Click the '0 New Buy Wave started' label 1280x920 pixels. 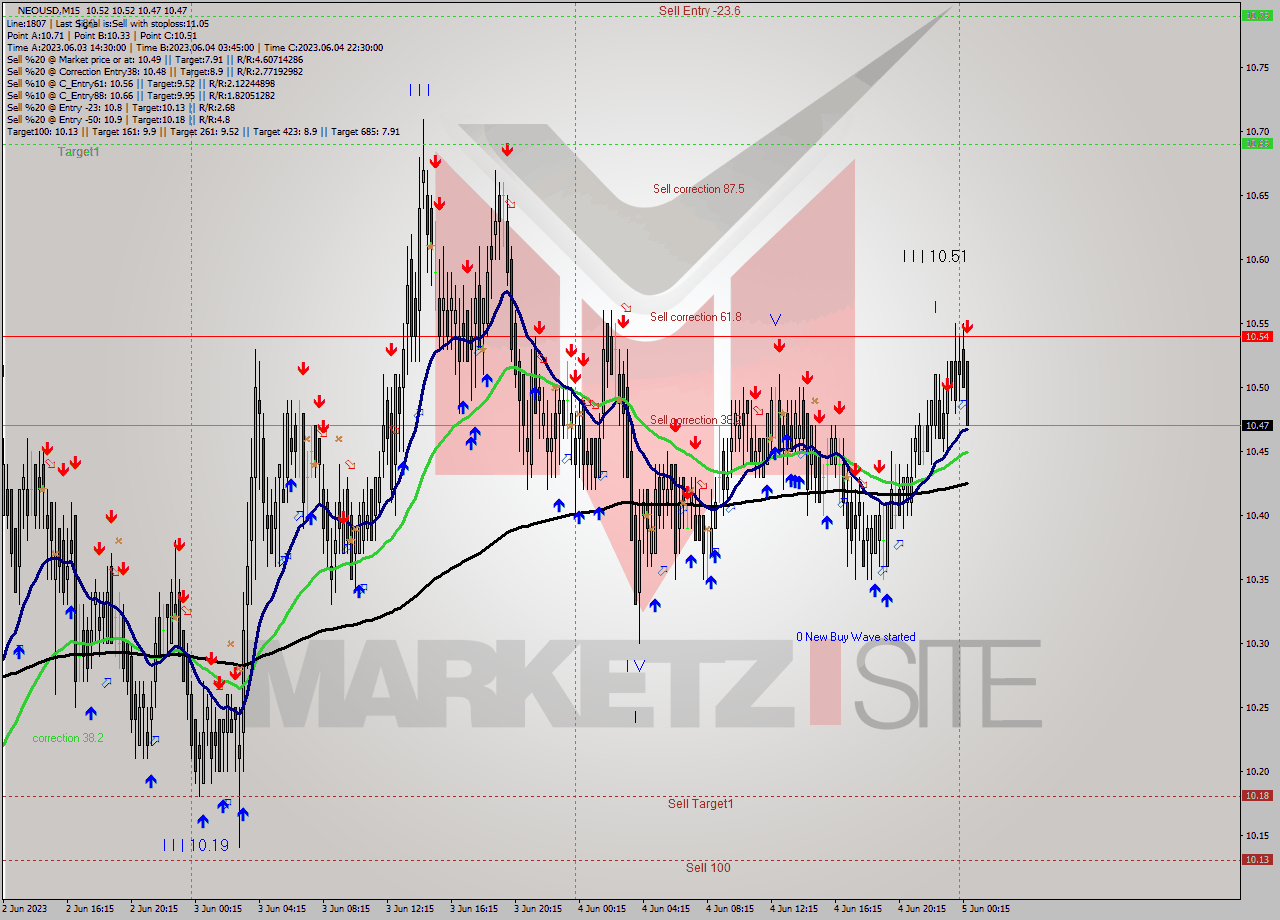855,637
